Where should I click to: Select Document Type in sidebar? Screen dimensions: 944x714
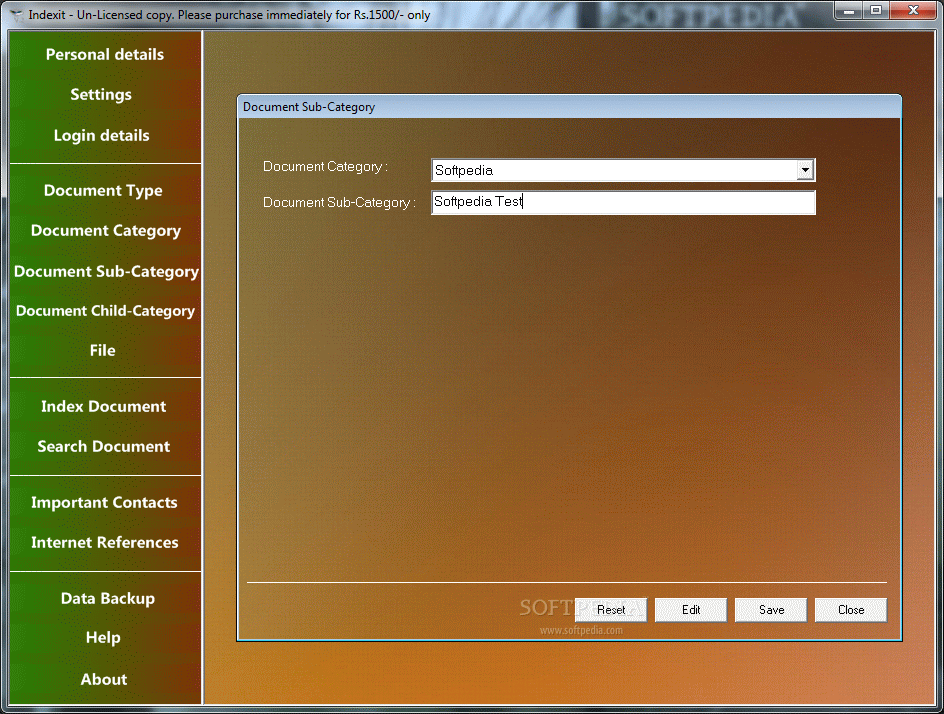pos(103,191)
